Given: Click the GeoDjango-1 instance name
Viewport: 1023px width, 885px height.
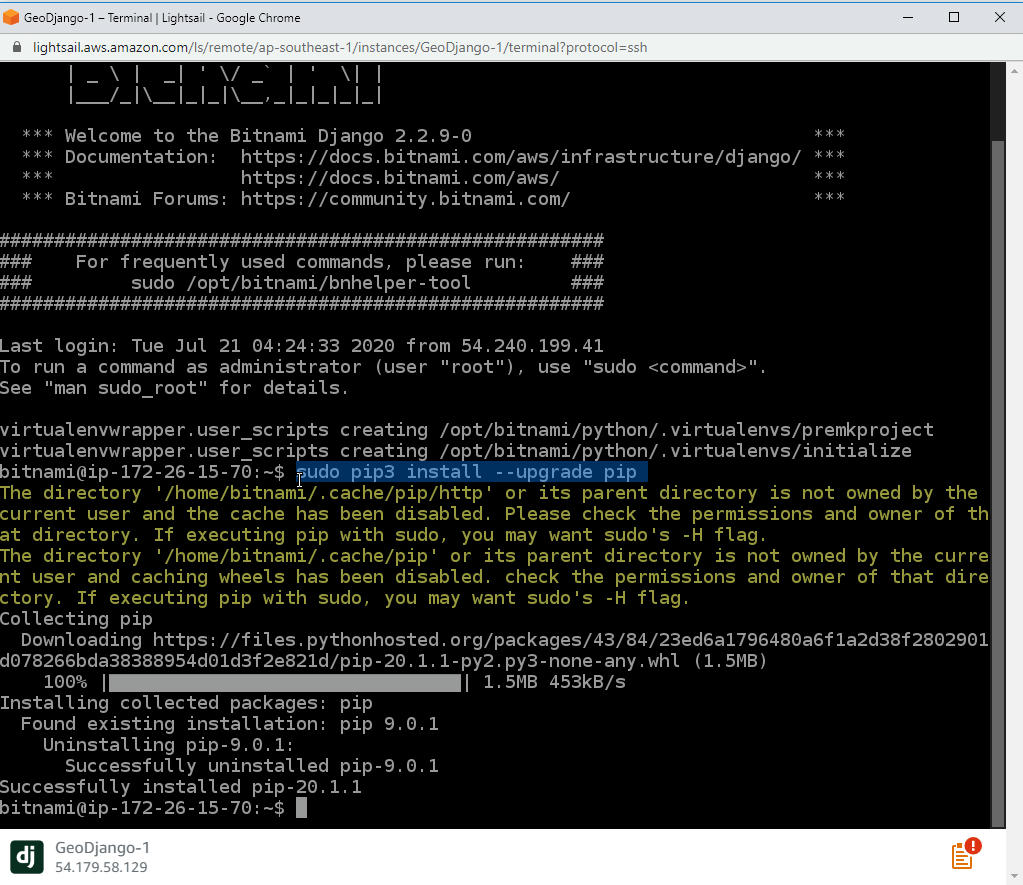Looking at the screenshot, I should tap(102, 848).
